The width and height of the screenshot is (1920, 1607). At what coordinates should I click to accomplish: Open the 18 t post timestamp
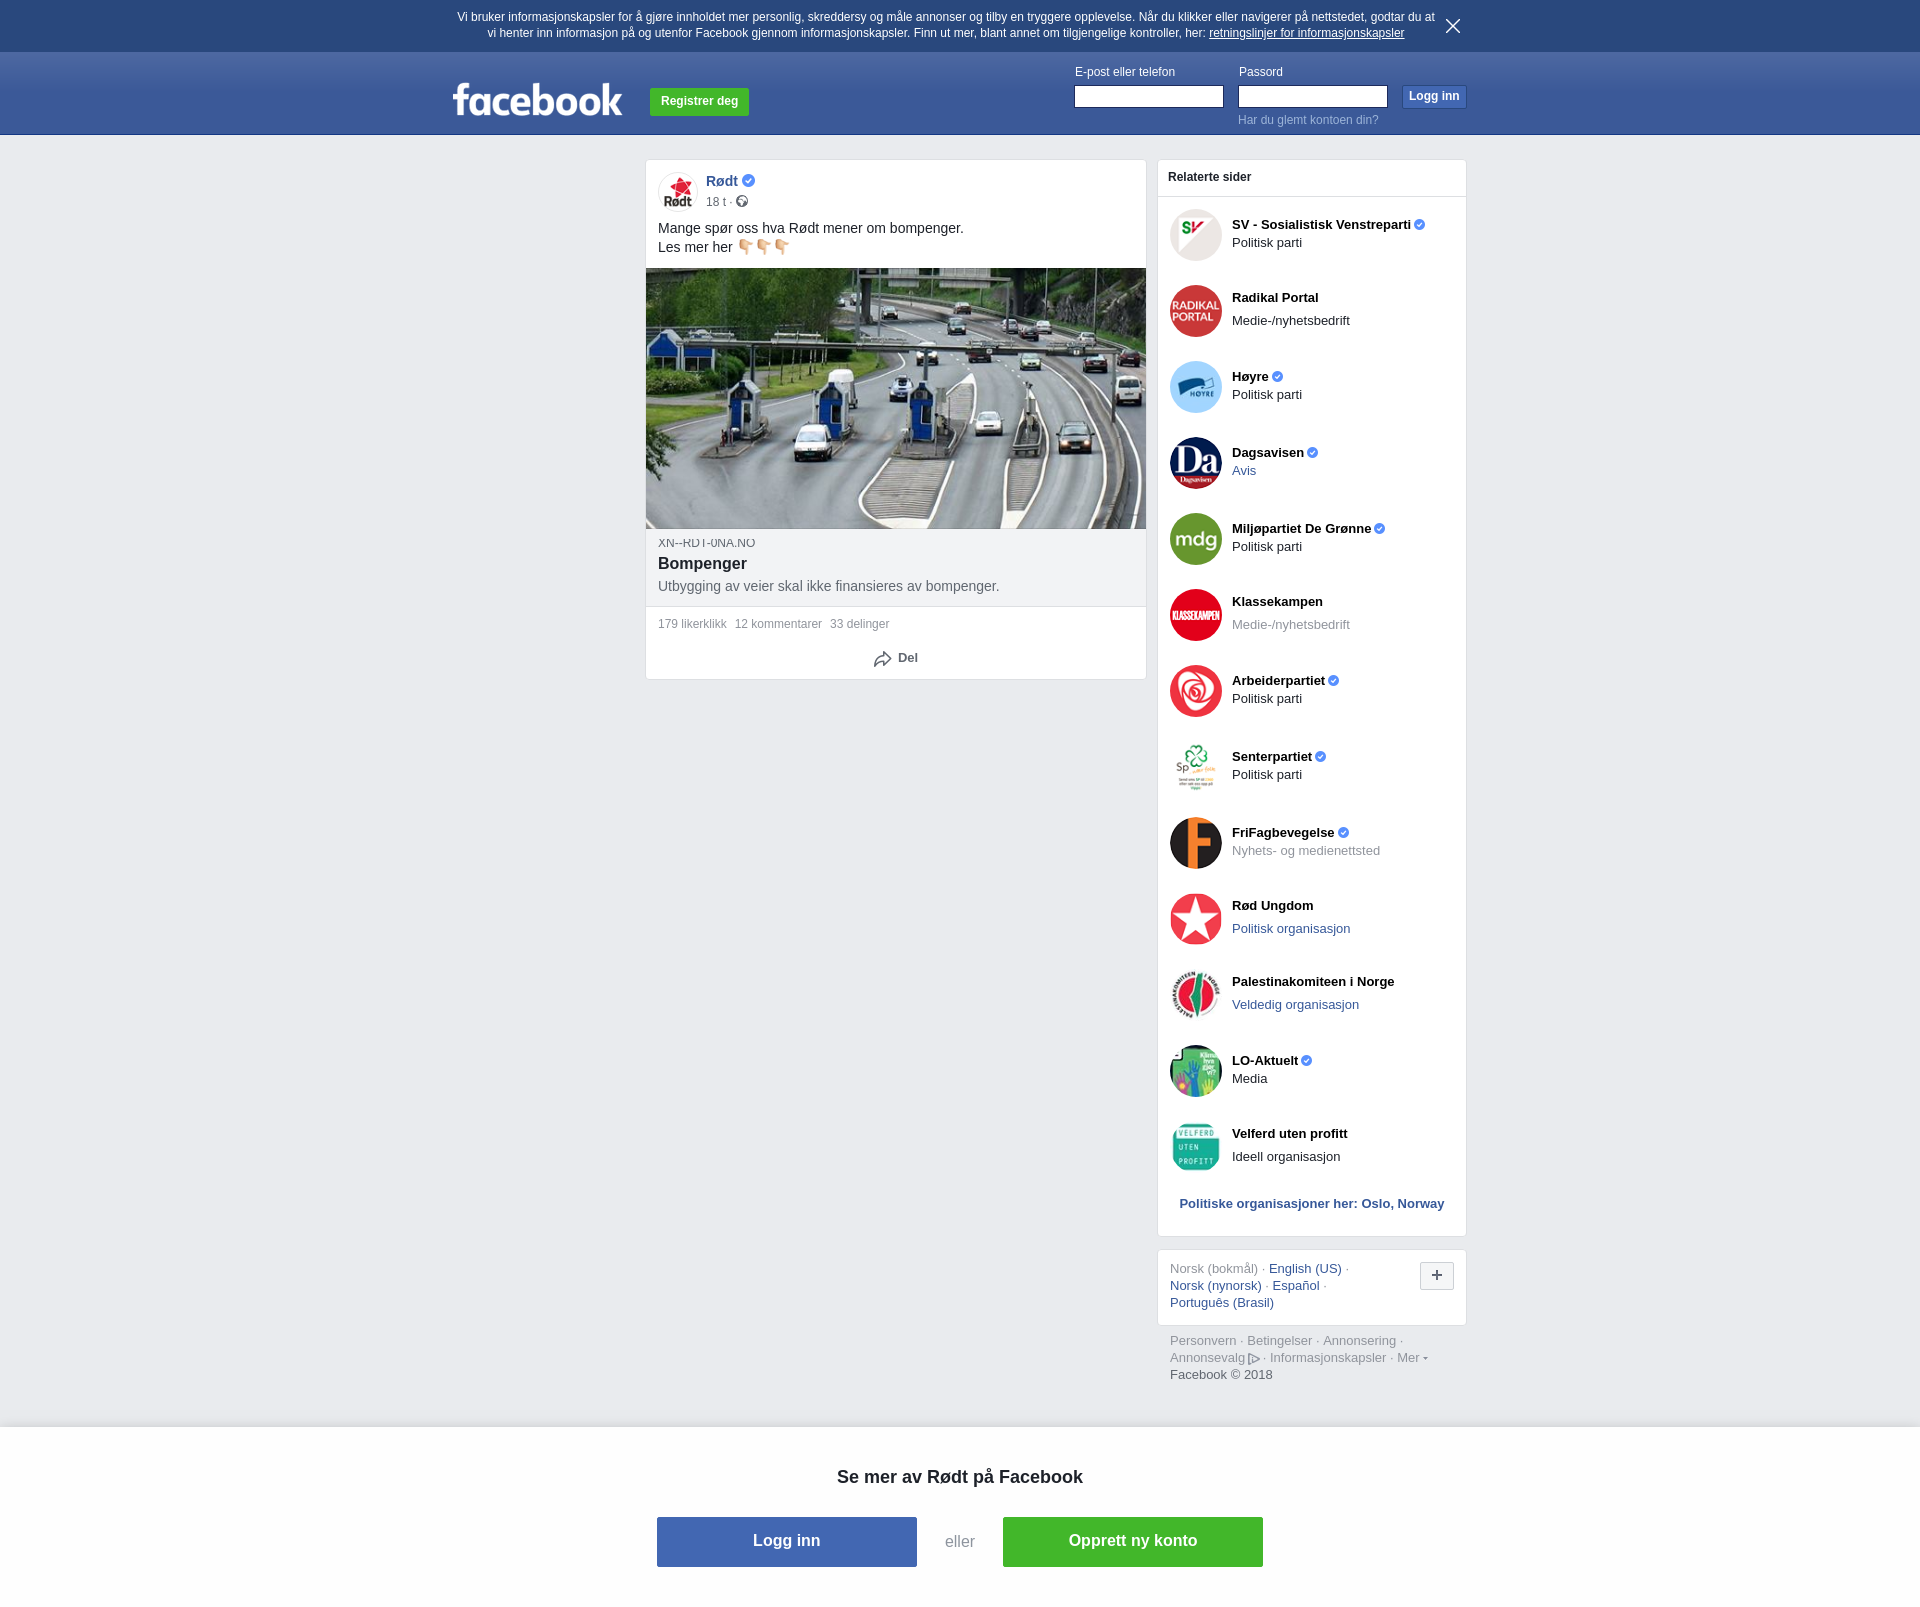(x=716, y=202)
